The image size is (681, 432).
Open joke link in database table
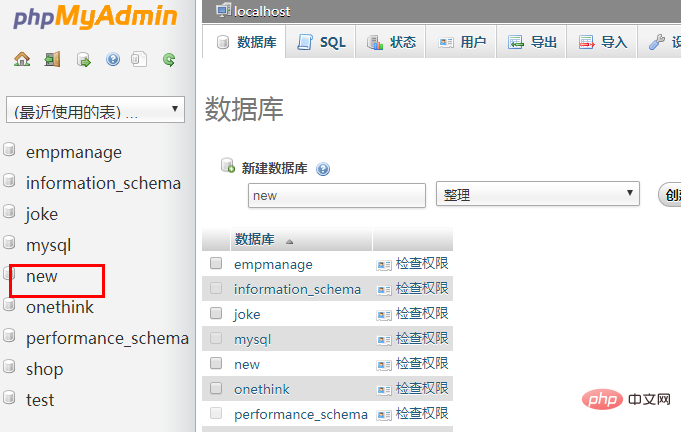247,315
